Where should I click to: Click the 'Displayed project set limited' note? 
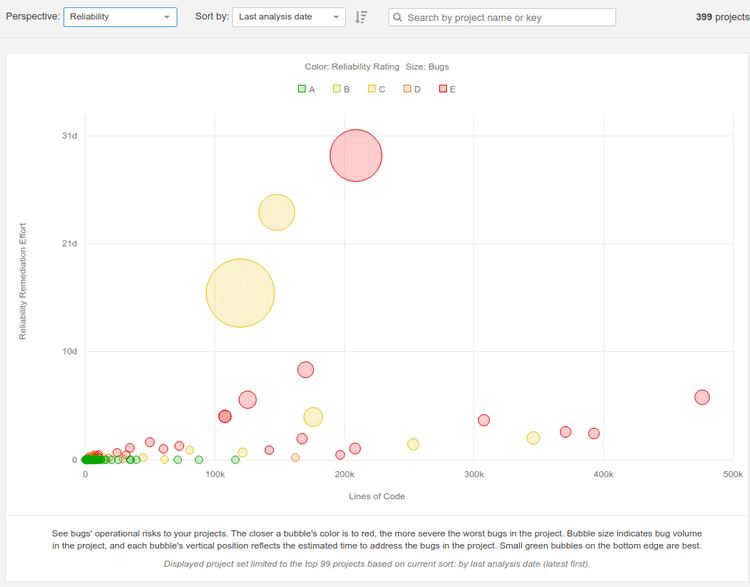click(x=377, y=564)
